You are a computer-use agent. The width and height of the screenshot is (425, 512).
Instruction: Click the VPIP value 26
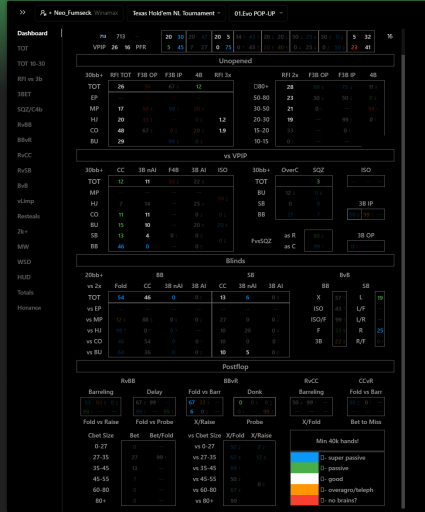tap(115, 47)
